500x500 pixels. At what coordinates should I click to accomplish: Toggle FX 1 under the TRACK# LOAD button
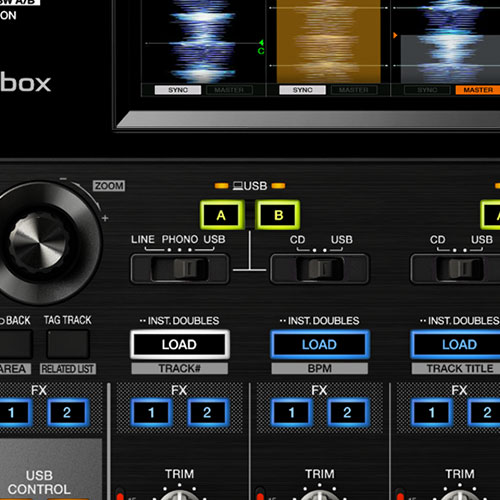[x=151, y=413]
